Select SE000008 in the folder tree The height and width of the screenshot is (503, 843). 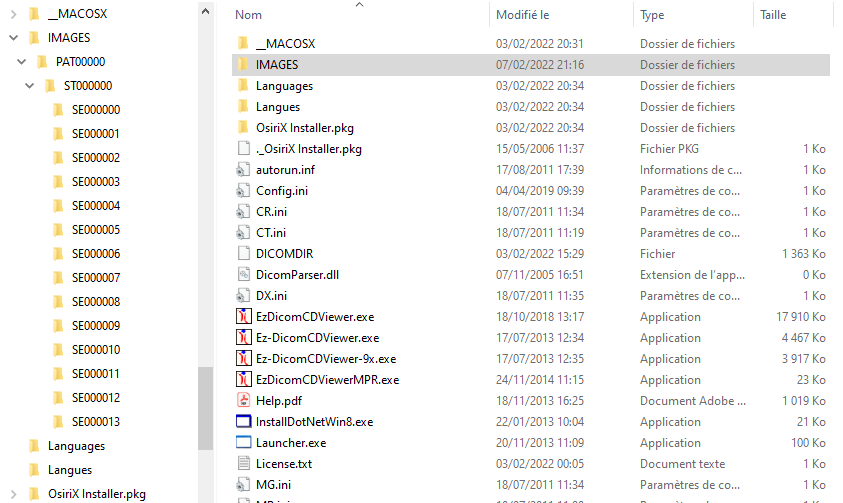96,301
